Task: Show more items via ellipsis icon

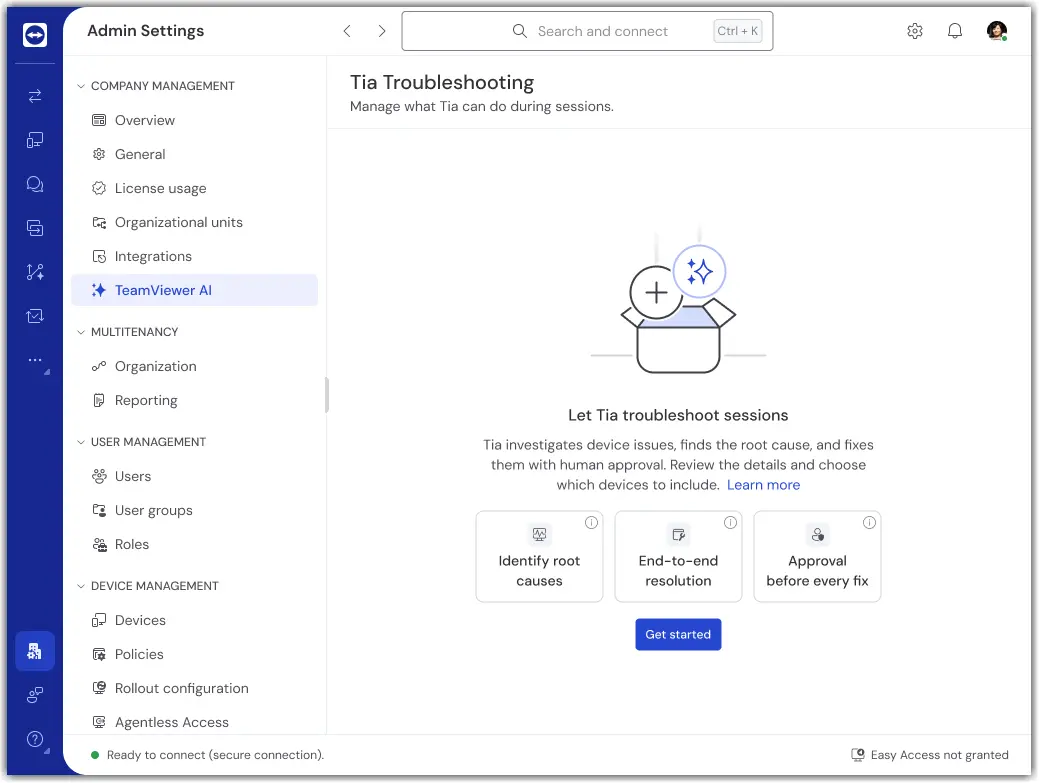Action: point(34,360)
